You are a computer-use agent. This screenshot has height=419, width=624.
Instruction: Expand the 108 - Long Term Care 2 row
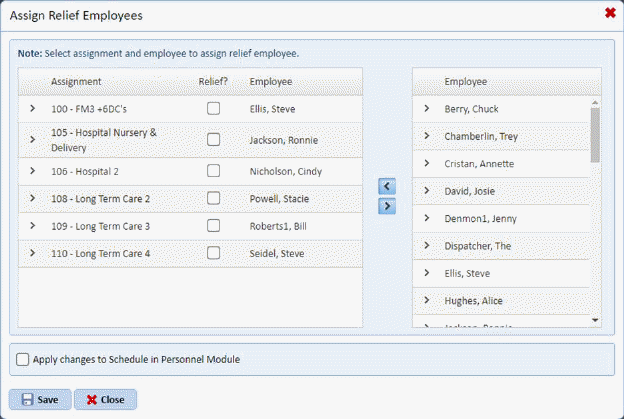coord(32,199)
